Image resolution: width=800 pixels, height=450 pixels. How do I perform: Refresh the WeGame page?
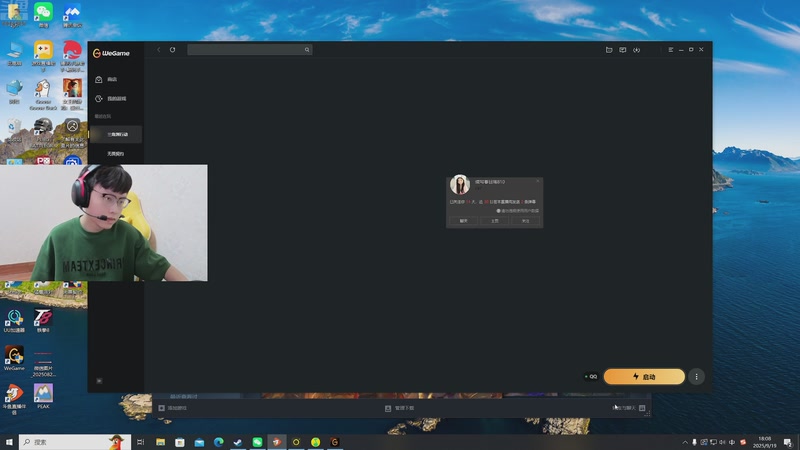coord(172,49)
